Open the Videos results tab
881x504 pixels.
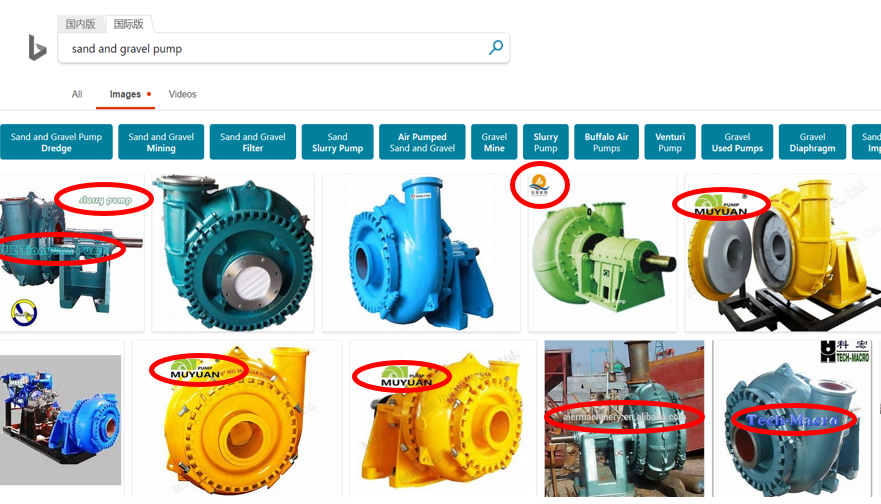pyautogui.click(x=183, y=94)
